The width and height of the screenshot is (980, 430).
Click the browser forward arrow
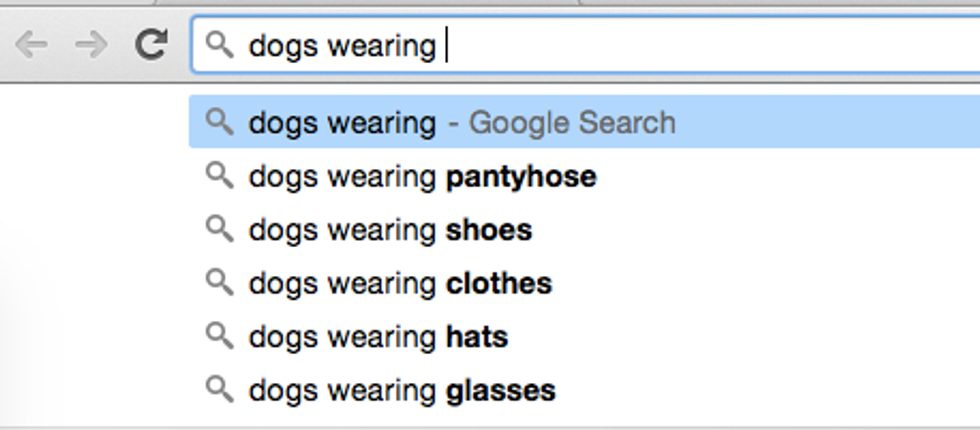[x=91, y=45]
